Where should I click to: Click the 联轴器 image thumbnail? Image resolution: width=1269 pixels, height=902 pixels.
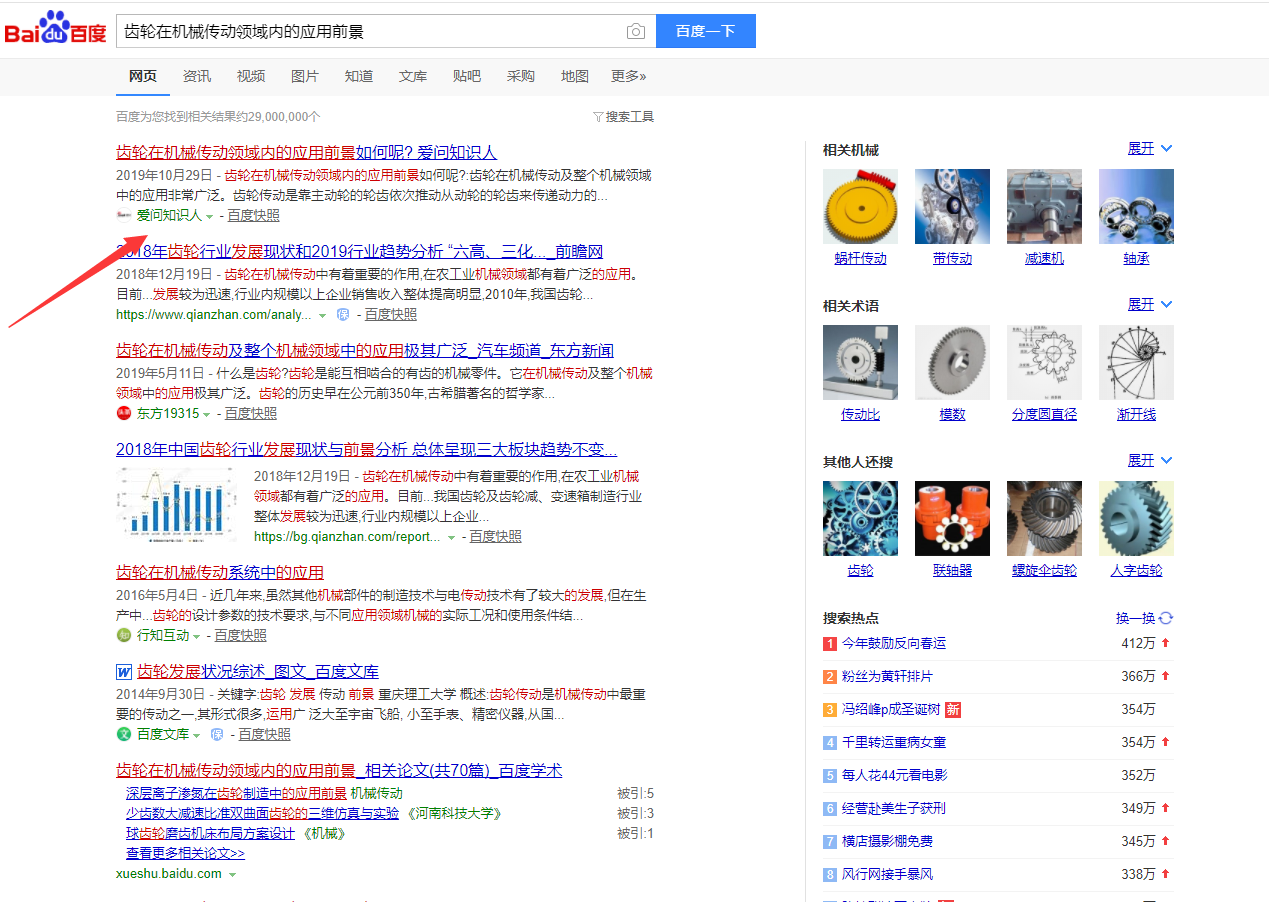click(952, 518)
